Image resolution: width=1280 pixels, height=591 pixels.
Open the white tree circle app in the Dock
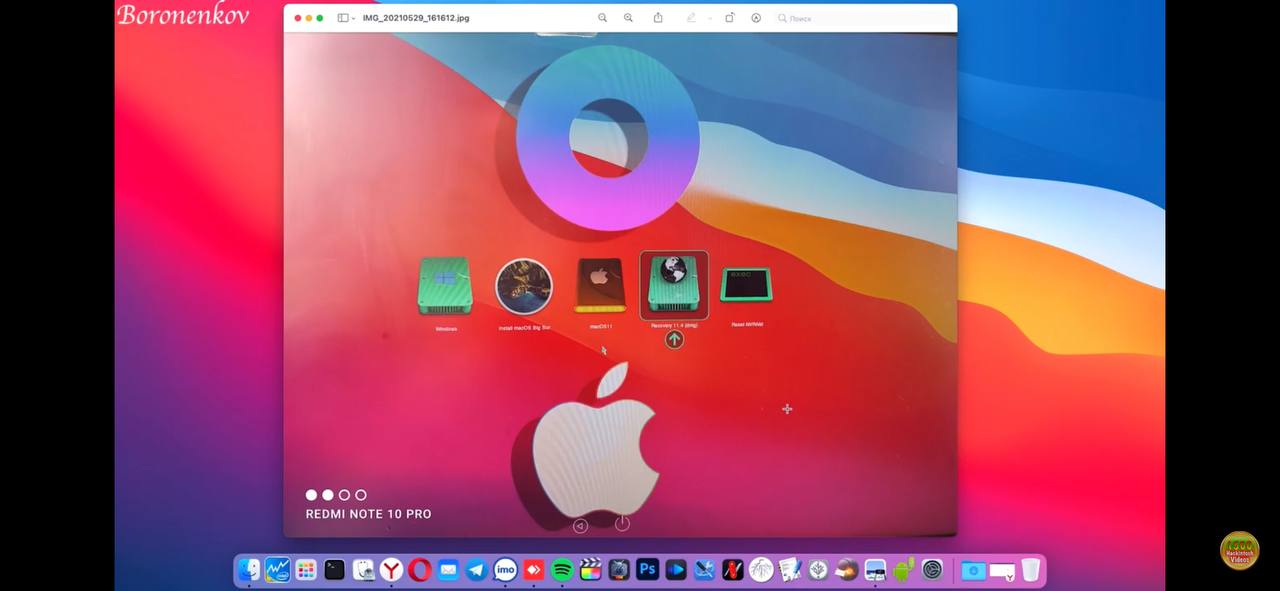[x=761, y=570]
